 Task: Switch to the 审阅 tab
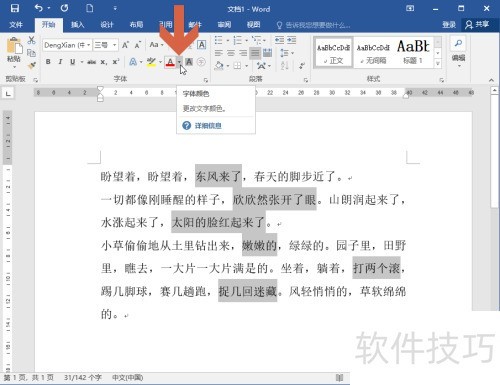[x=224, y=25]
